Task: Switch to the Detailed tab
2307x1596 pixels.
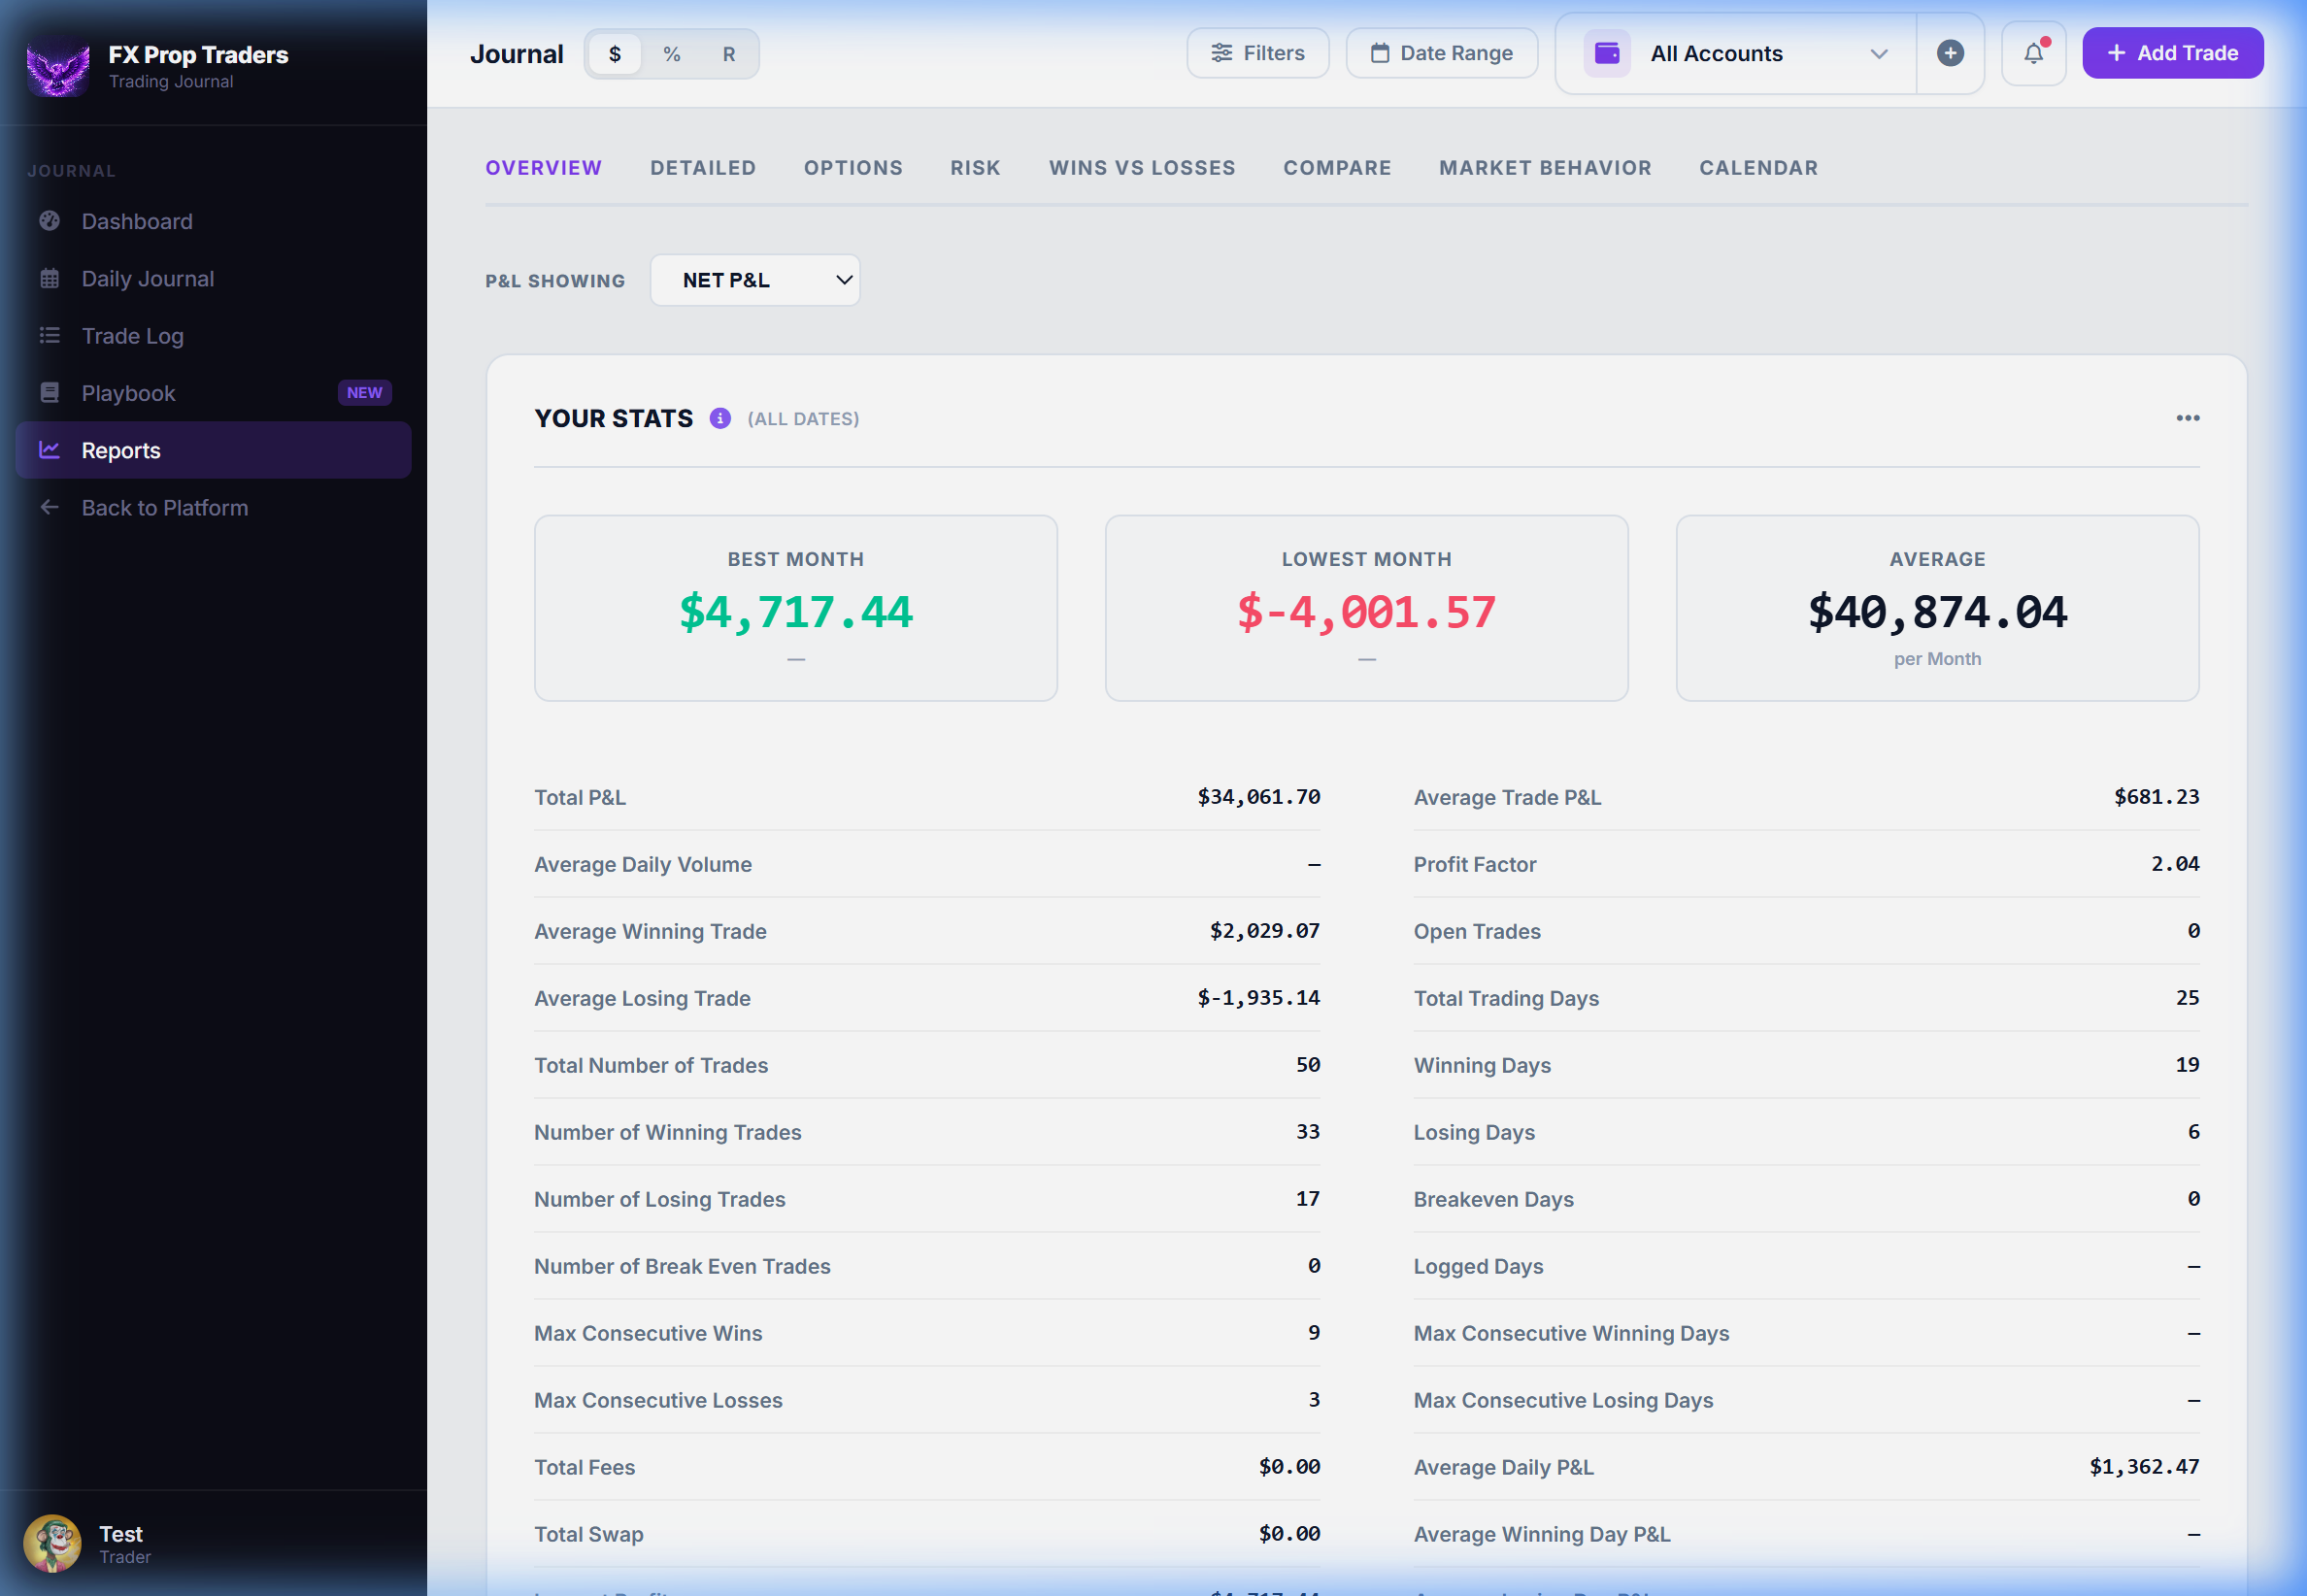Action: click(x=703, y=168)
